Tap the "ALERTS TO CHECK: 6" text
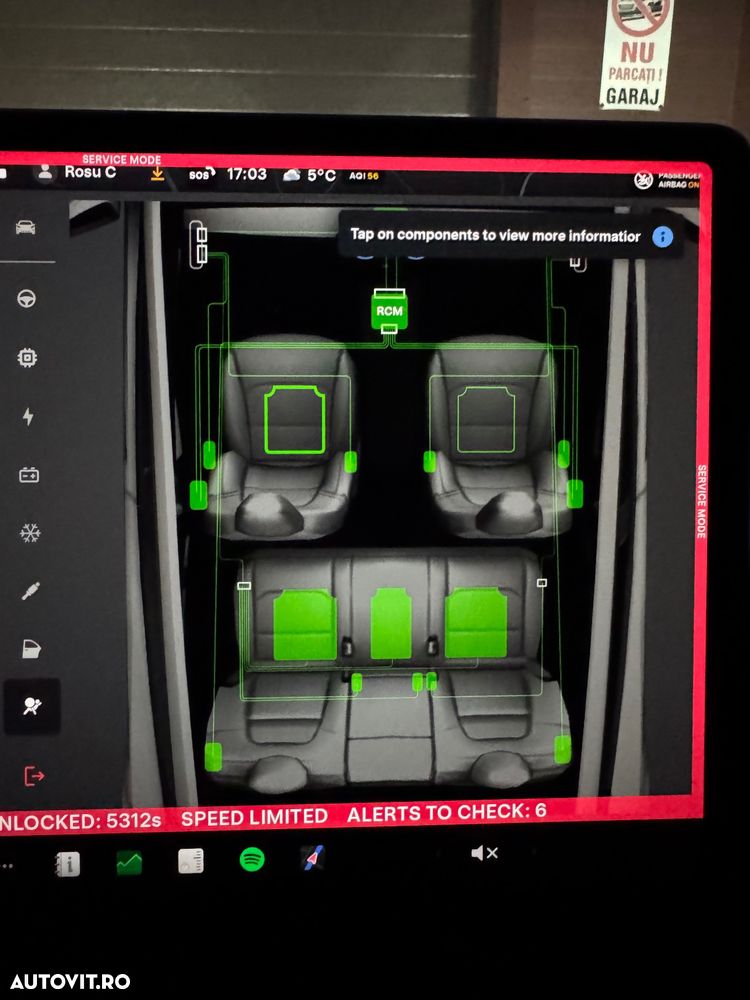This screenshot has width=750, height=1000. [446, 812]
